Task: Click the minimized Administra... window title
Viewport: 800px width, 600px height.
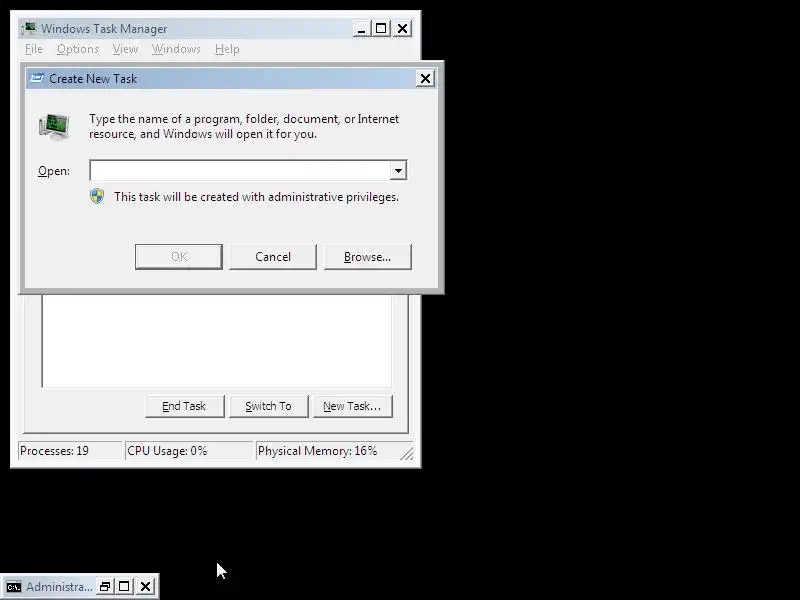Action: point(59,587)
